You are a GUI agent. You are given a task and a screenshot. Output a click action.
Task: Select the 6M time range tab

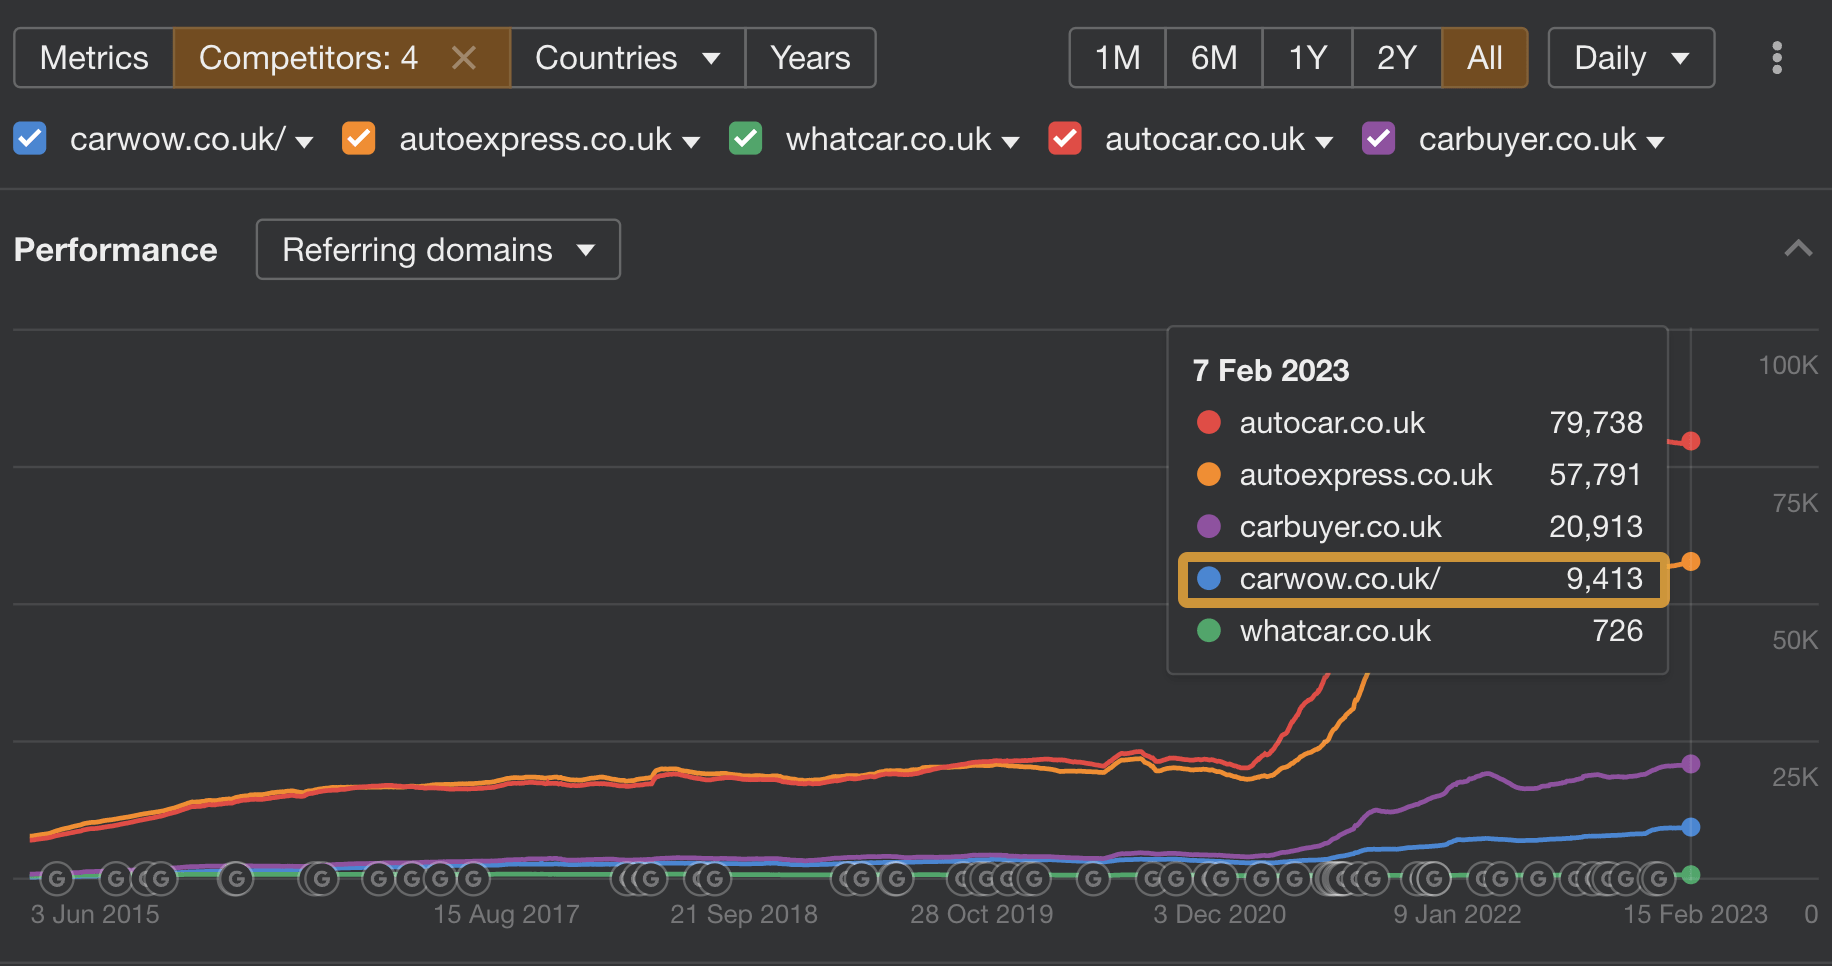tap(1212, 58)
